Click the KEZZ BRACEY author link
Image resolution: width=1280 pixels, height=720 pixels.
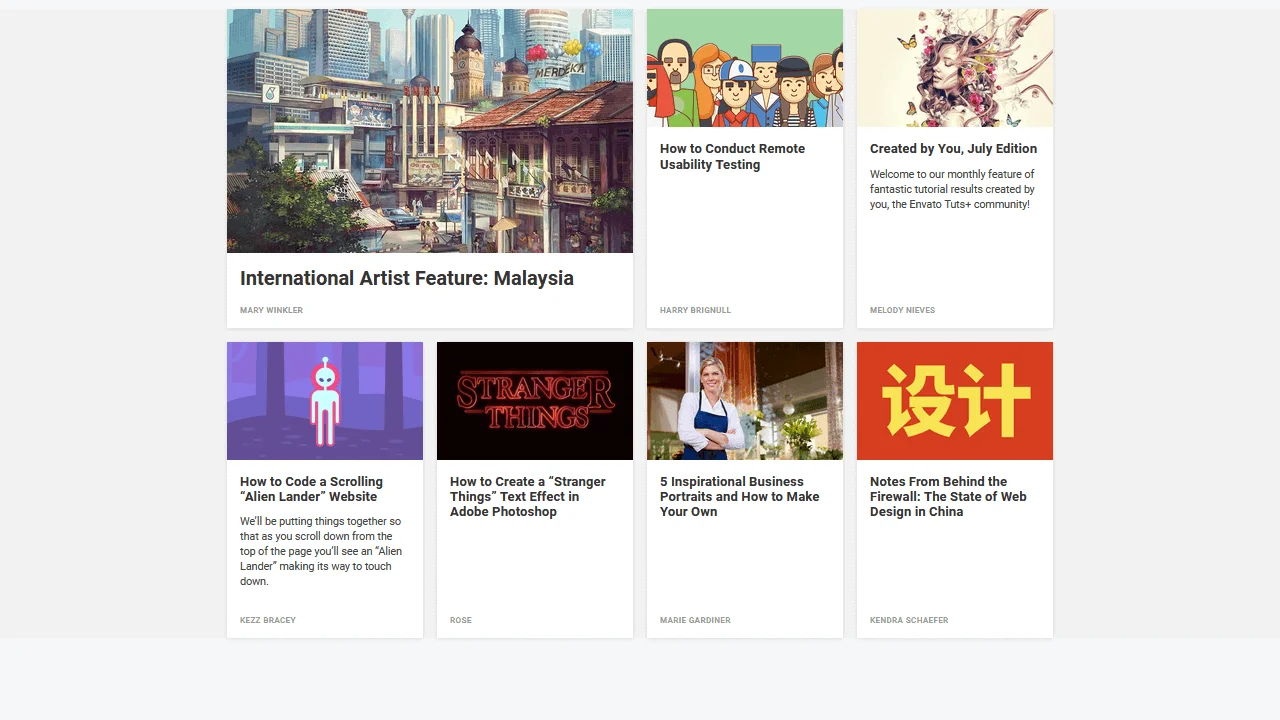point(268,620)
